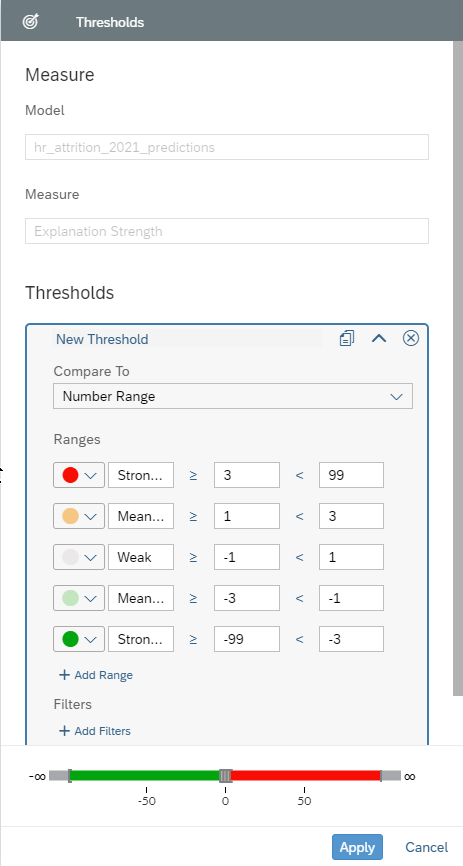Click the Weak range label field
The height and width of the screenshot is (866, 463).
pyautogui.click(x=141, y=557)
